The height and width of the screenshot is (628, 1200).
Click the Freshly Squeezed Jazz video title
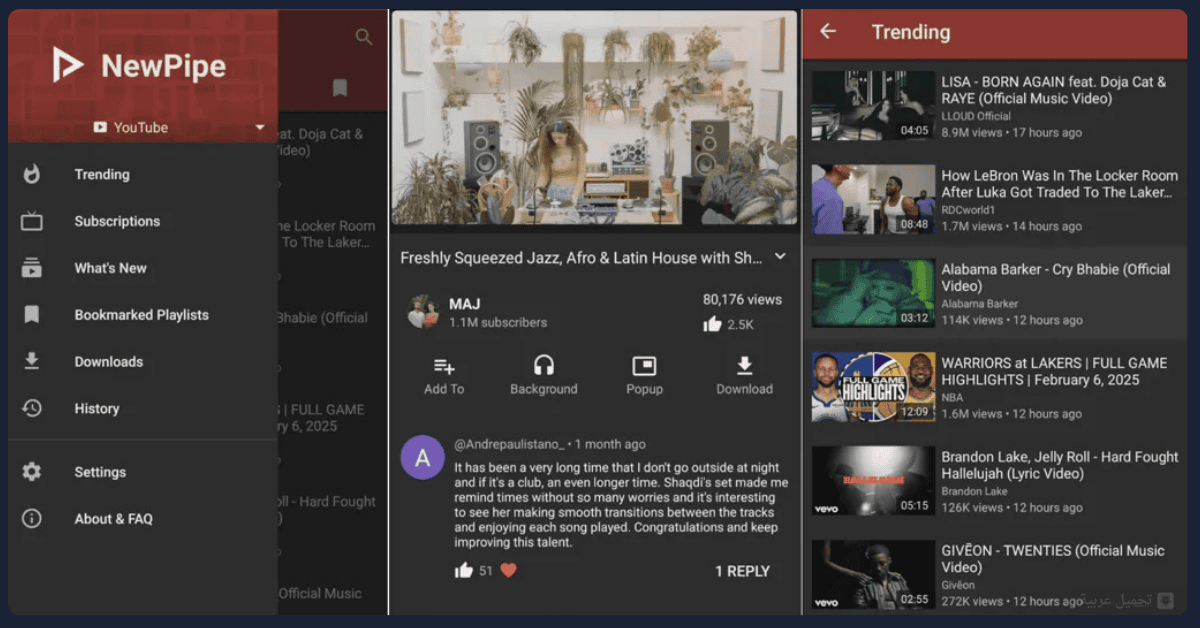(581, 258)
